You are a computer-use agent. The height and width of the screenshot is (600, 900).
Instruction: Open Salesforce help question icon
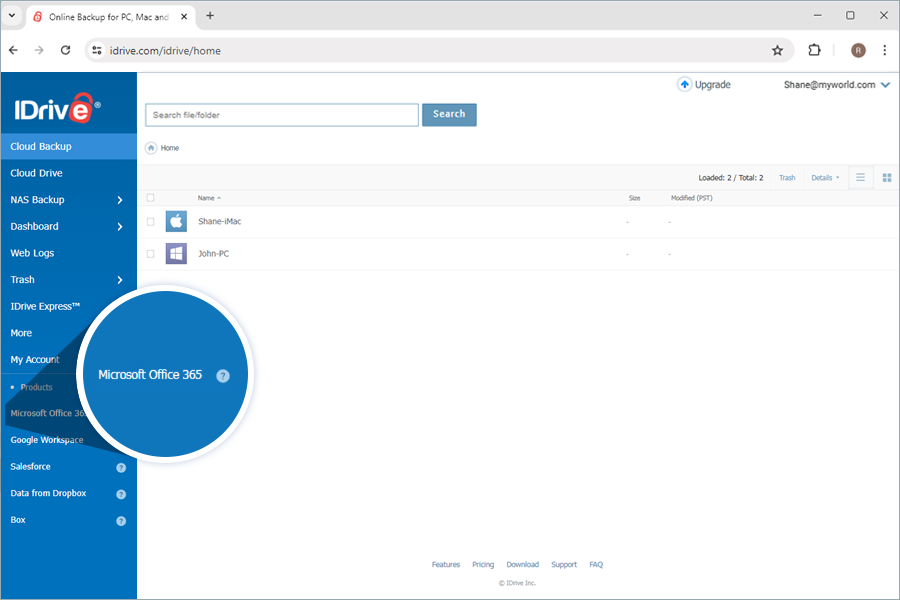point(121,467)
